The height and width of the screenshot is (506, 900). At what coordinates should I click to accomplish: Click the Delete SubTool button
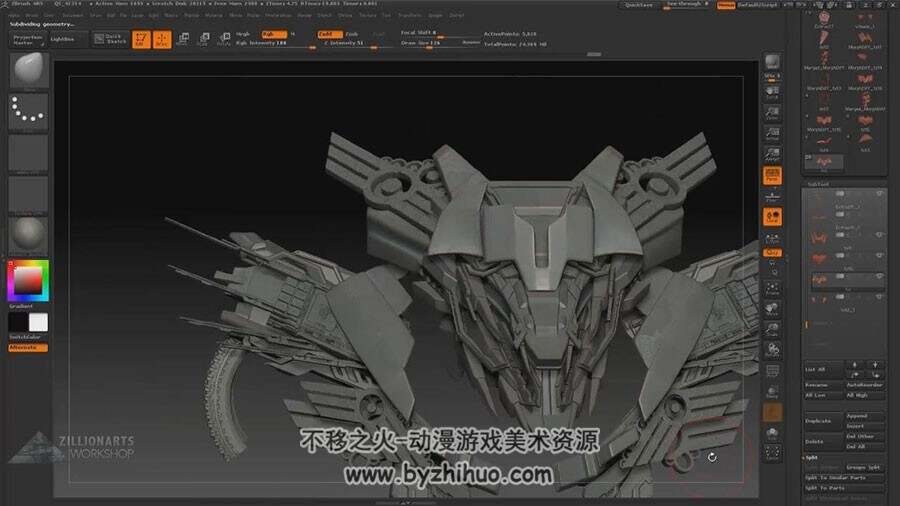tap(823, 441)
